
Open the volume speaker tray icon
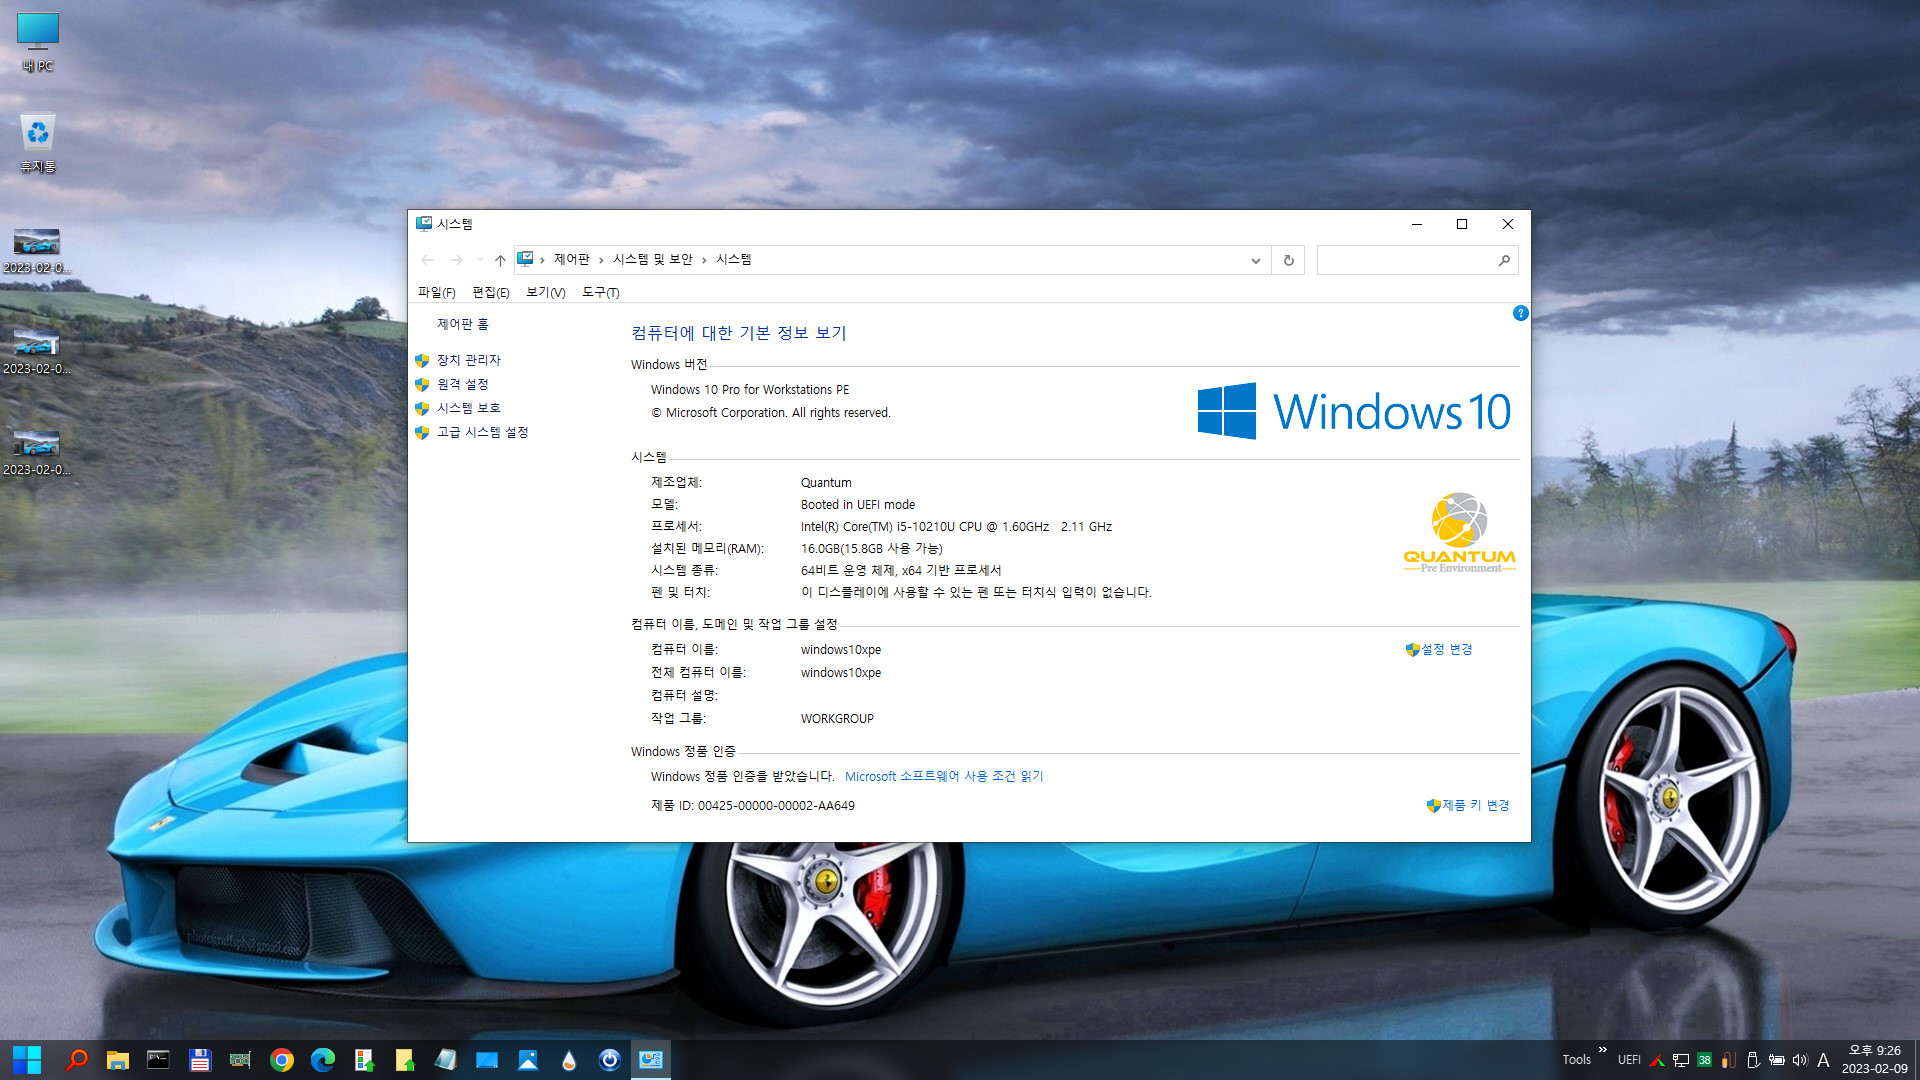(x=1800, y=1060)
